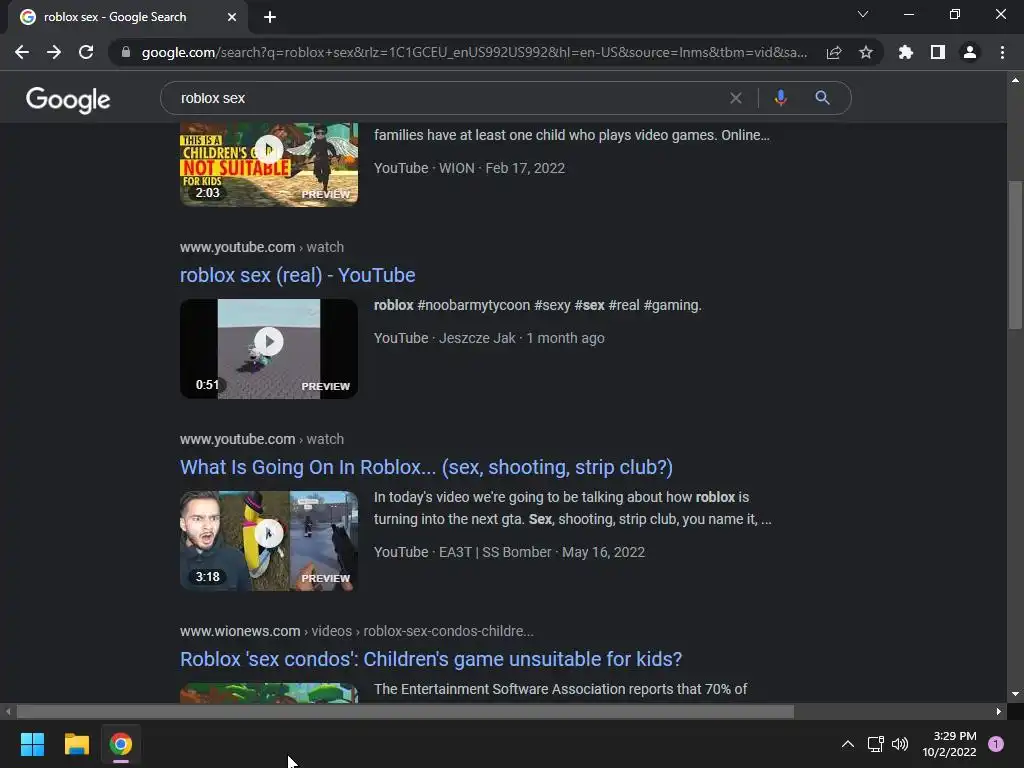Click the vertical scrollbar down arrow
The height and width of the screenshot is (768, 1024).
1015,694
